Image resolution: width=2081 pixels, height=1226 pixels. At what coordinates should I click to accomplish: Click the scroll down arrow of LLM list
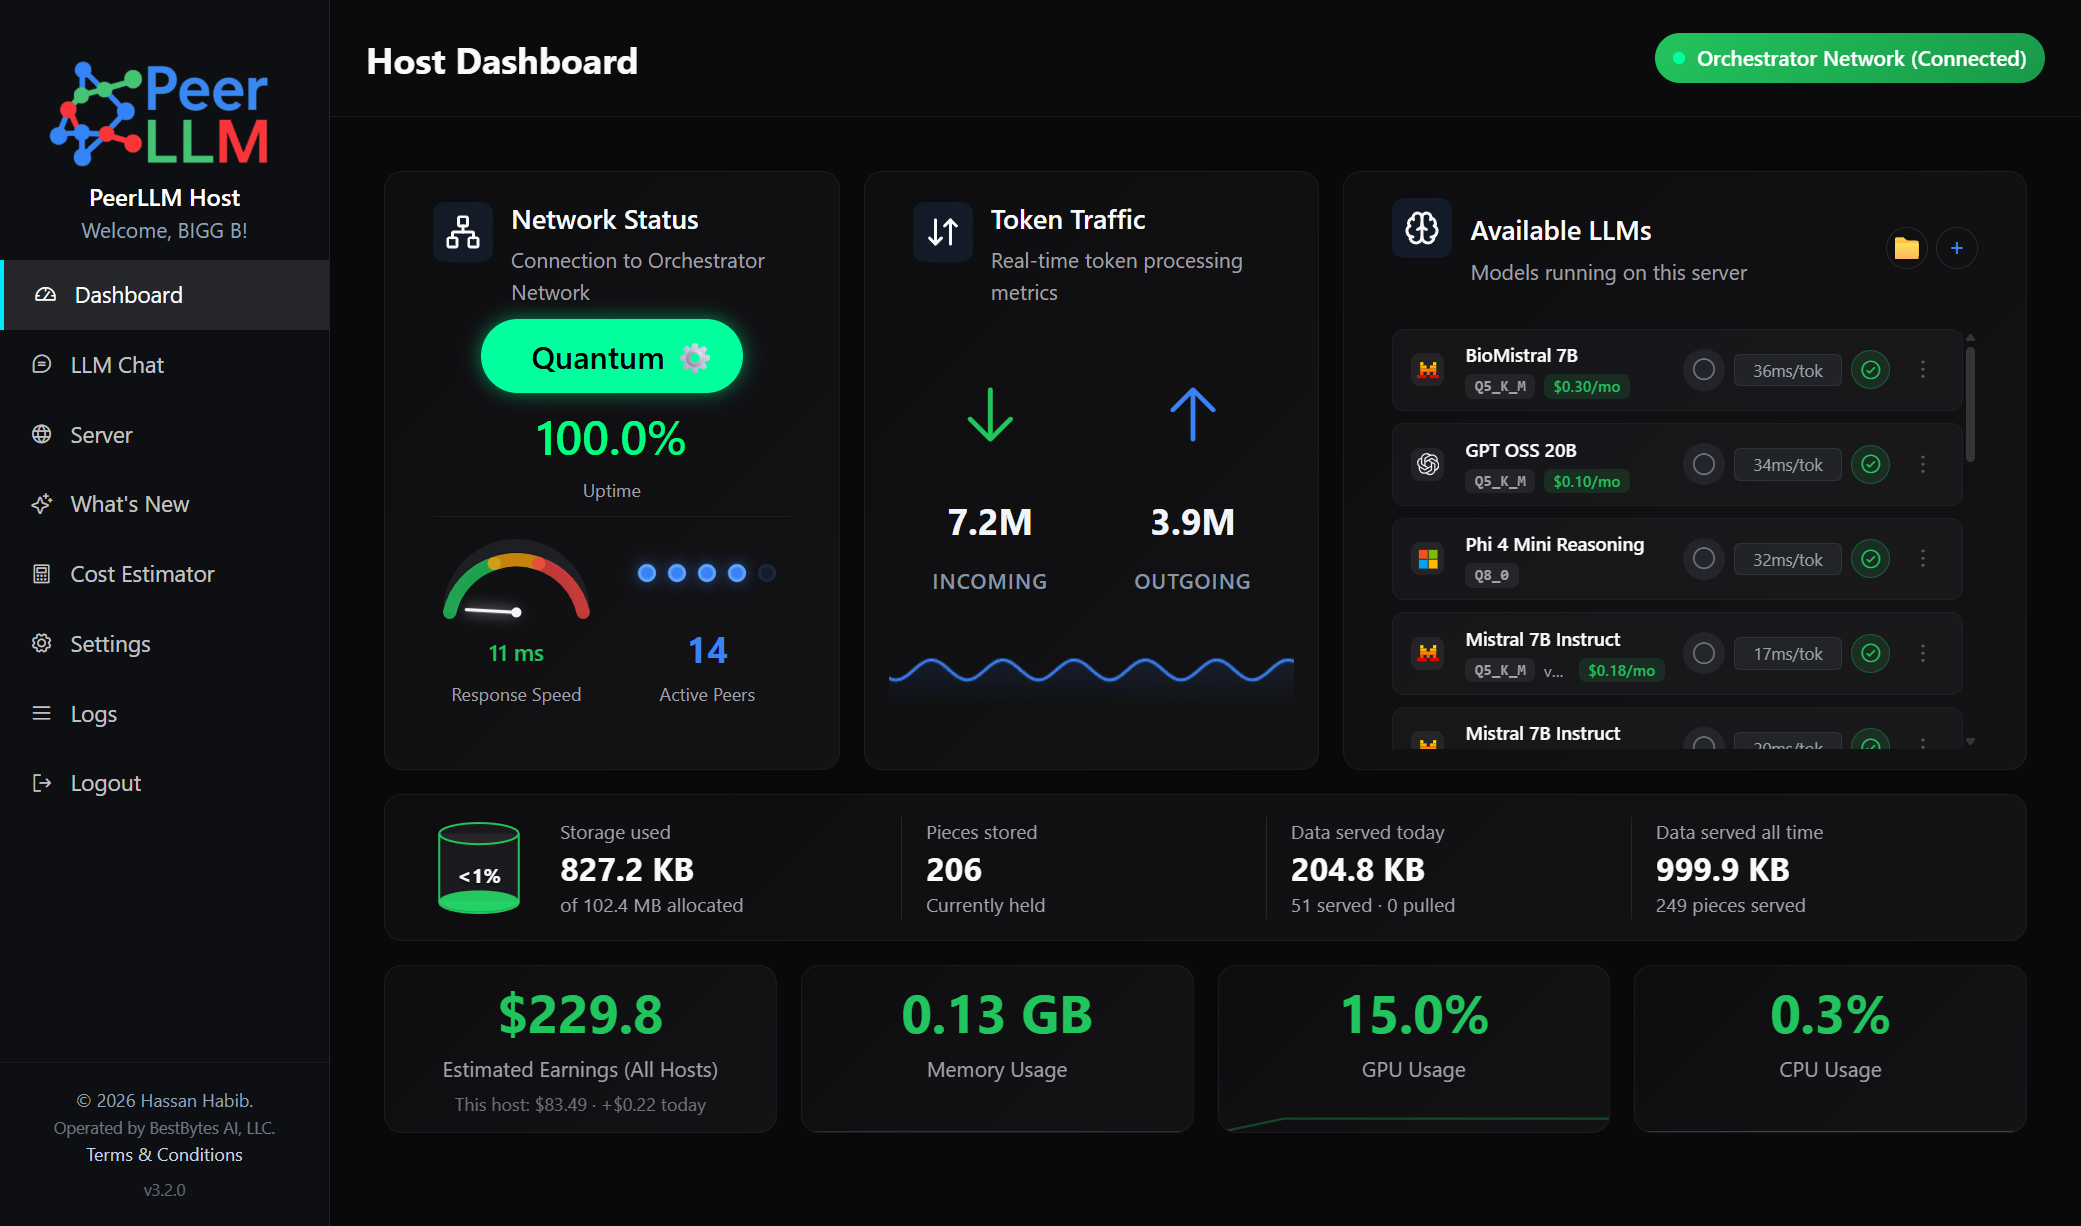(1970, 742)
